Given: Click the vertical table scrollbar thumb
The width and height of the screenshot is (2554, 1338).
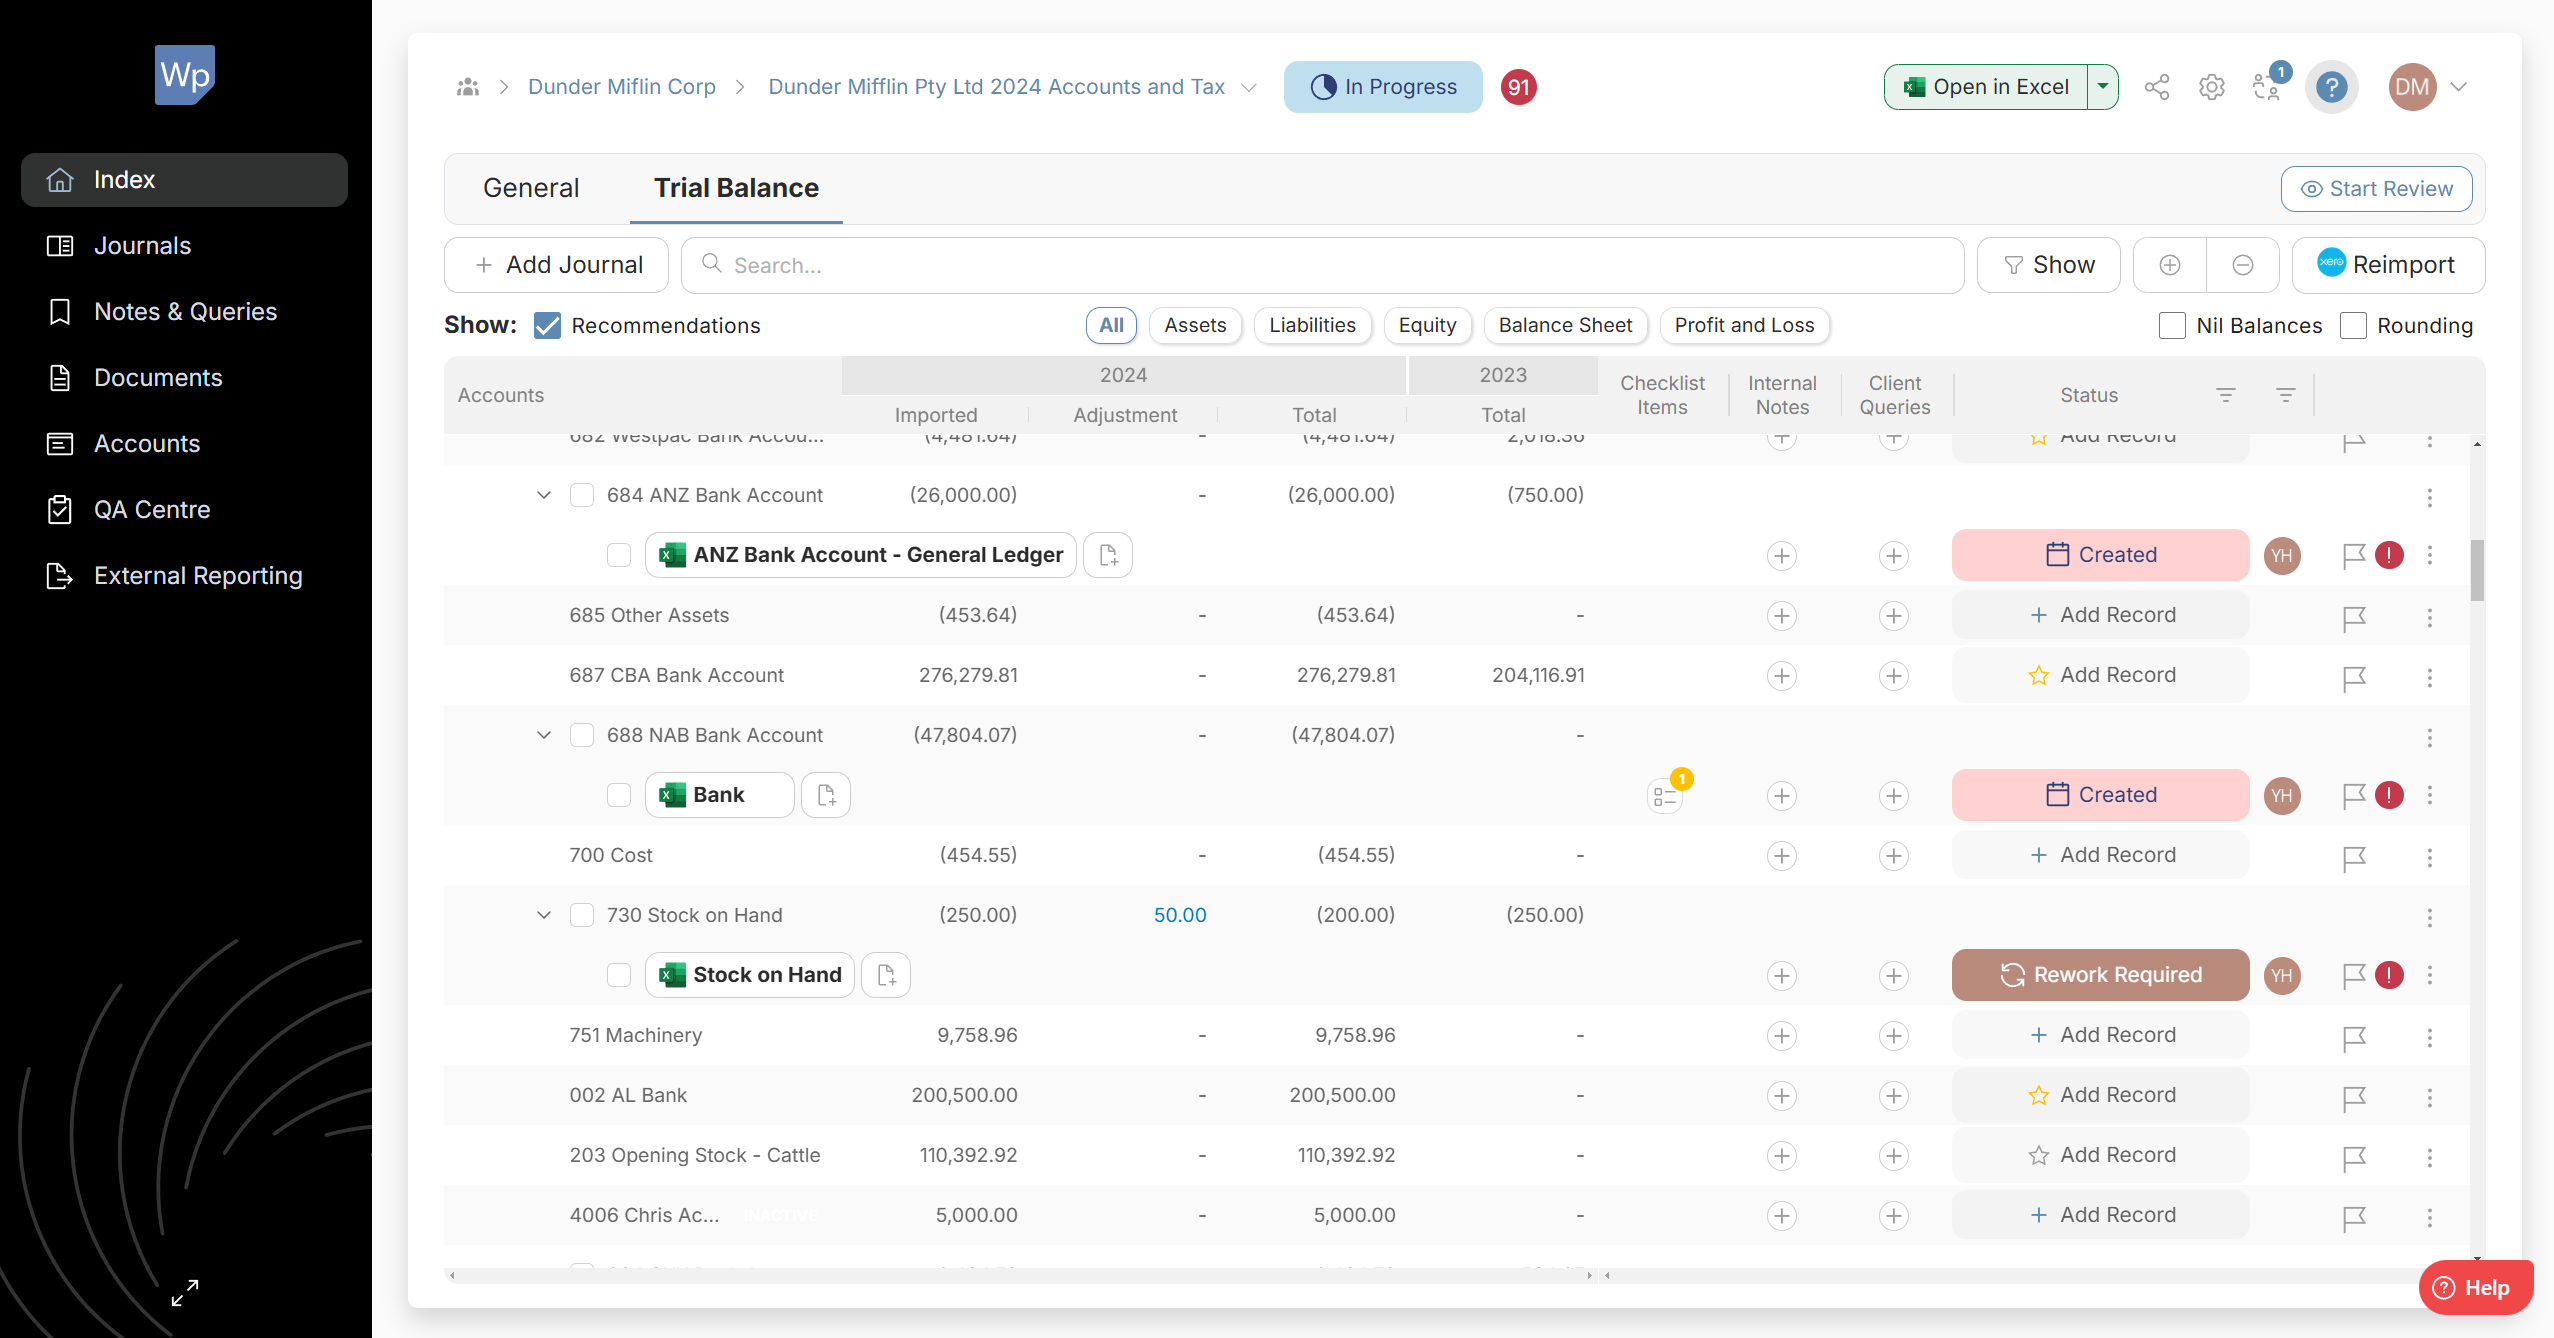Looking at the screenshot, I should click(2477, 570).
